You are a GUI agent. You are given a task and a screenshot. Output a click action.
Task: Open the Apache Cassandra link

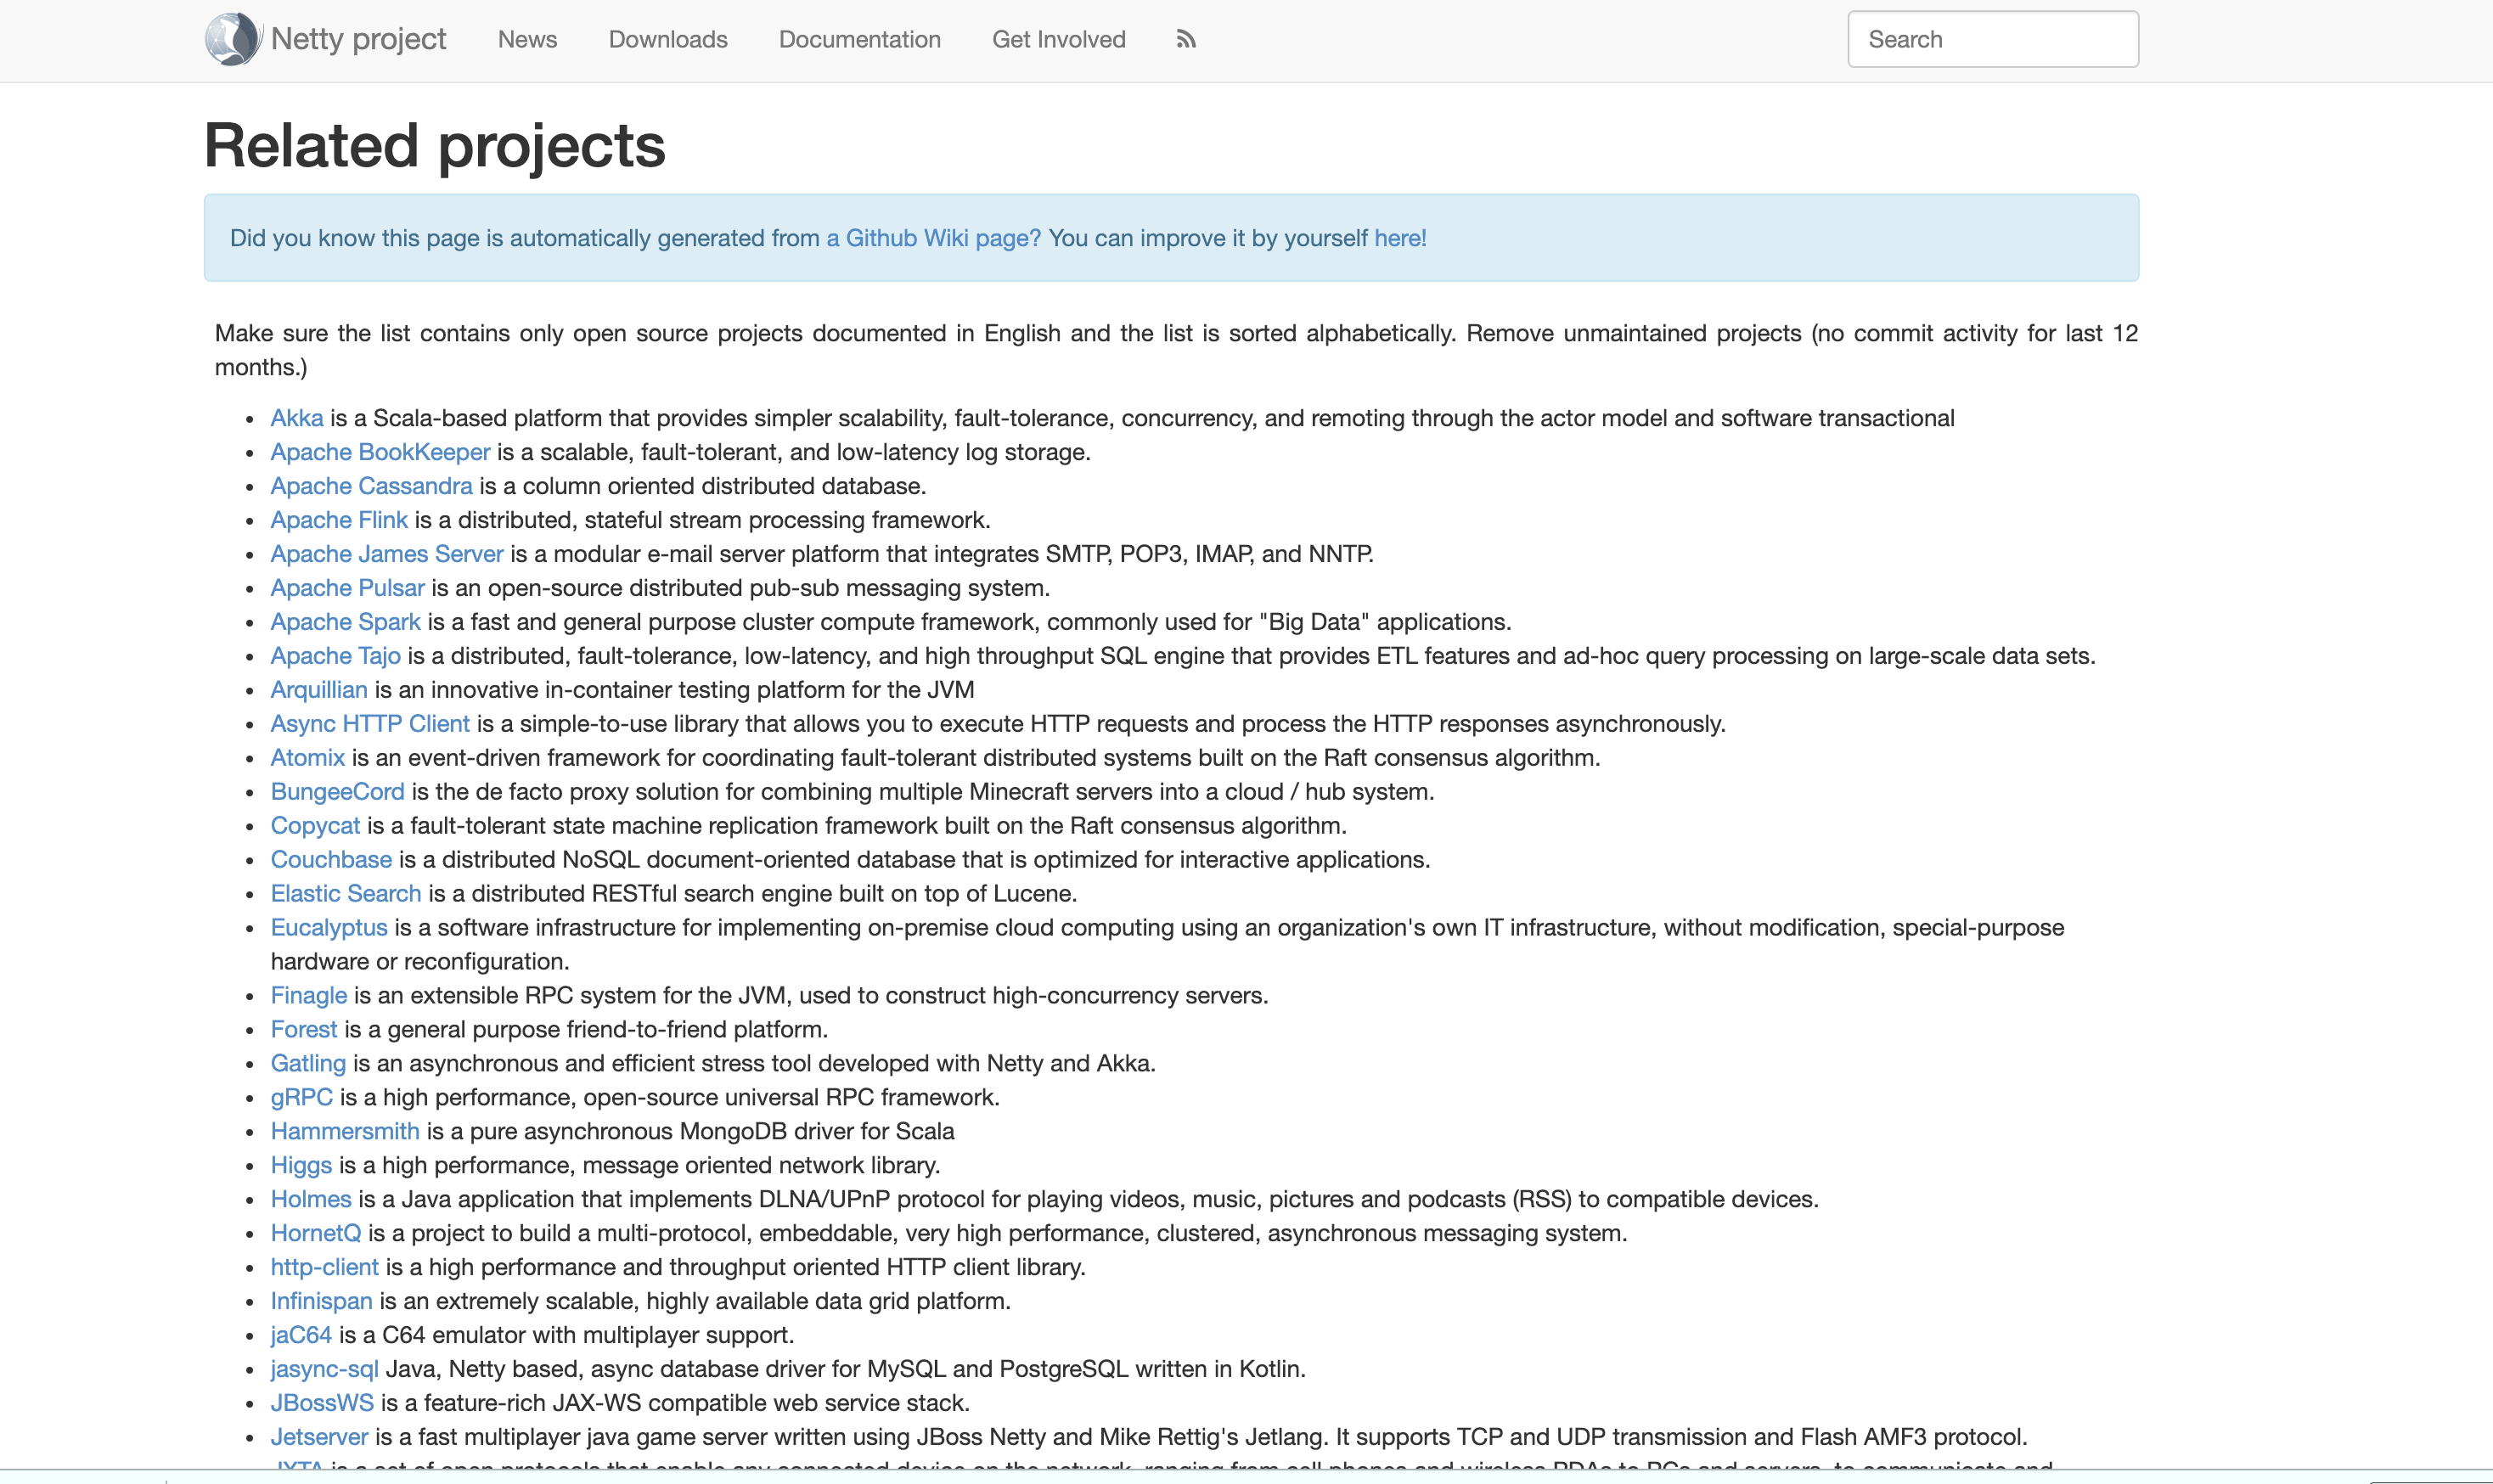[371, 486]
